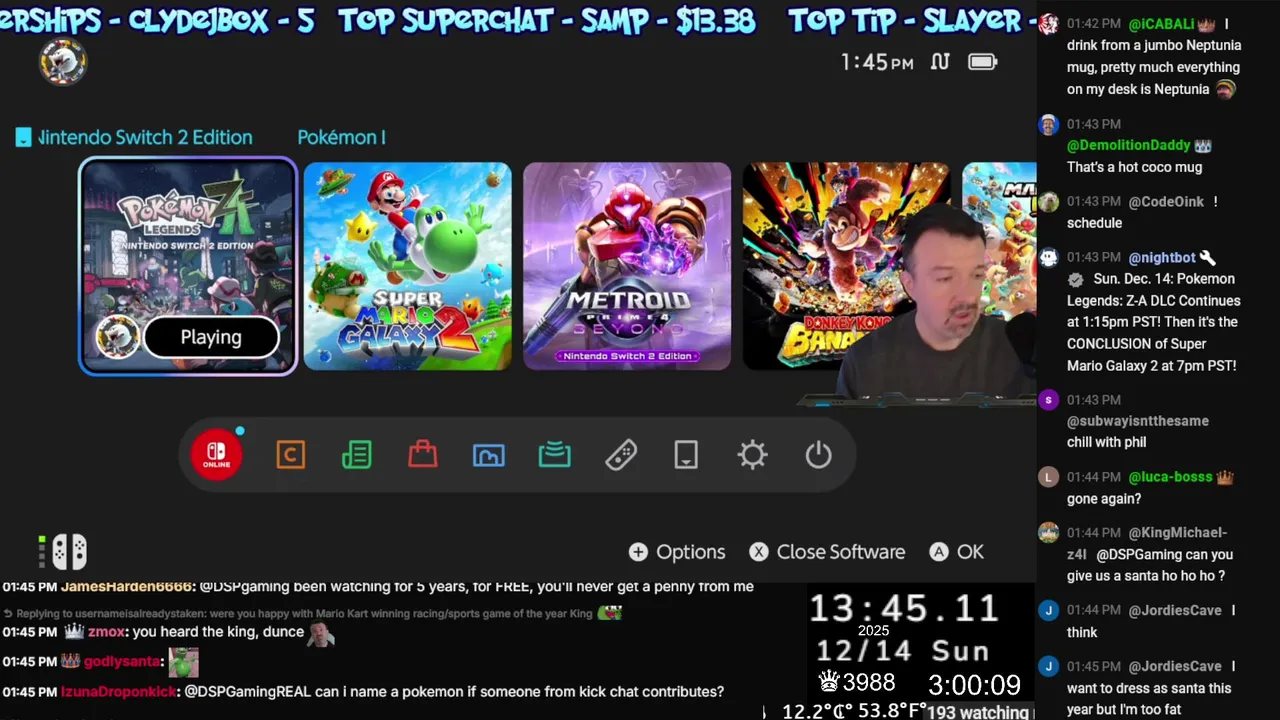This screenshot has width=1280, height=720.
Task: Click the battery indicator icon
Action: coord(982,62)
